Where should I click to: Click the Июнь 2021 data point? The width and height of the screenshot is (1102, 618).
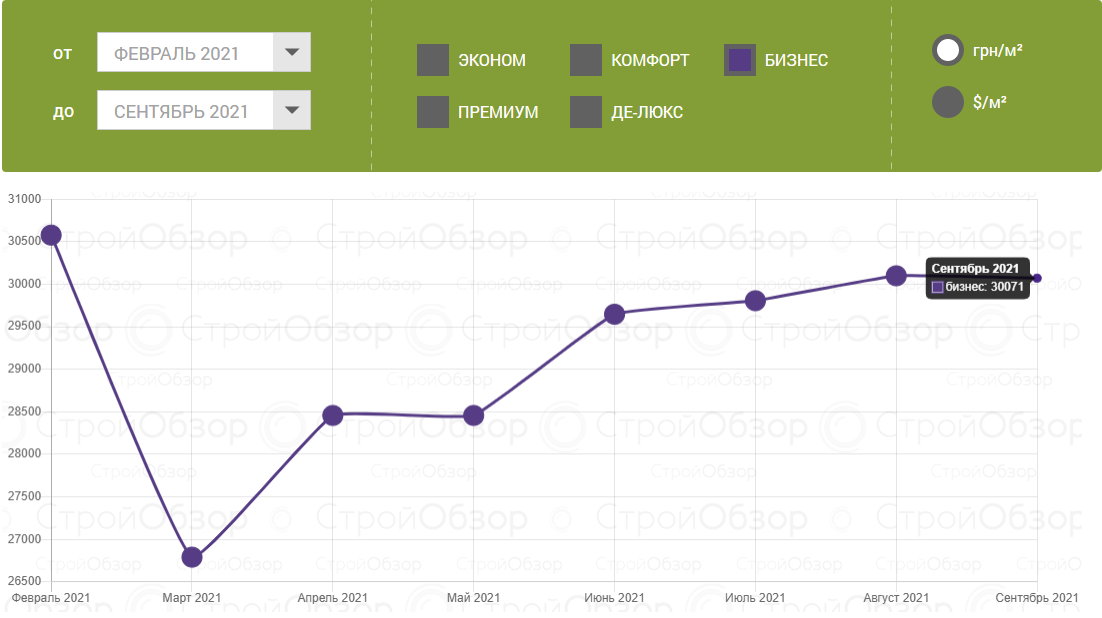(615, 314)
